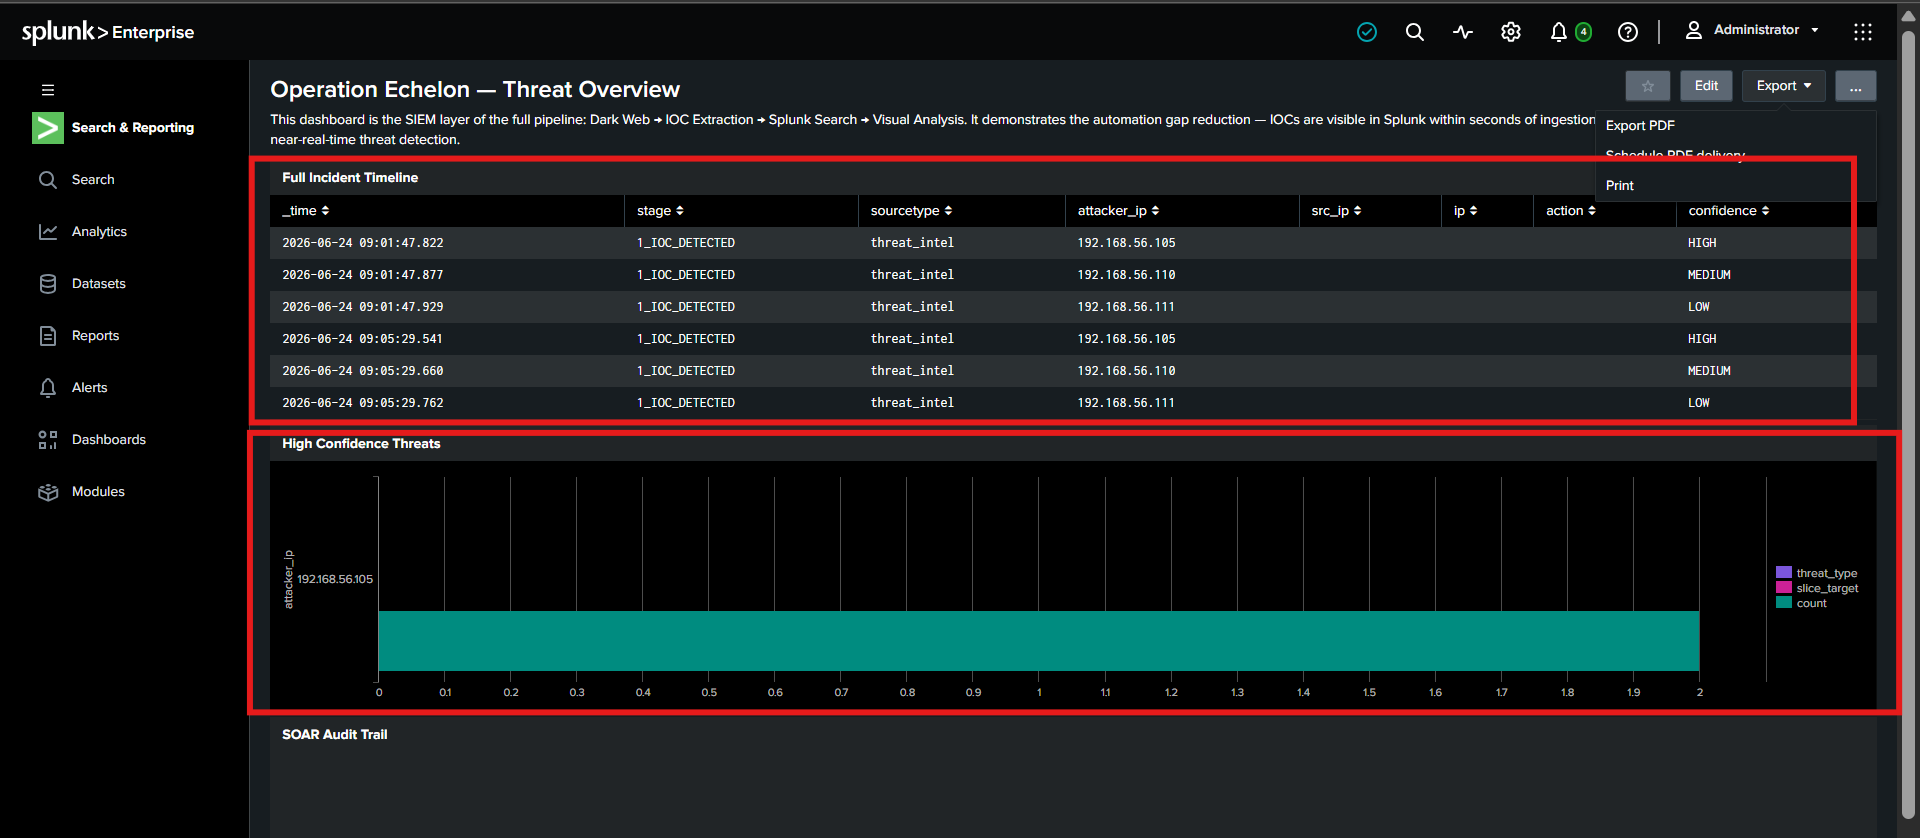Open the notifications bell icon
Viewport: 1920px width, 838px height.
[1558, 32]
